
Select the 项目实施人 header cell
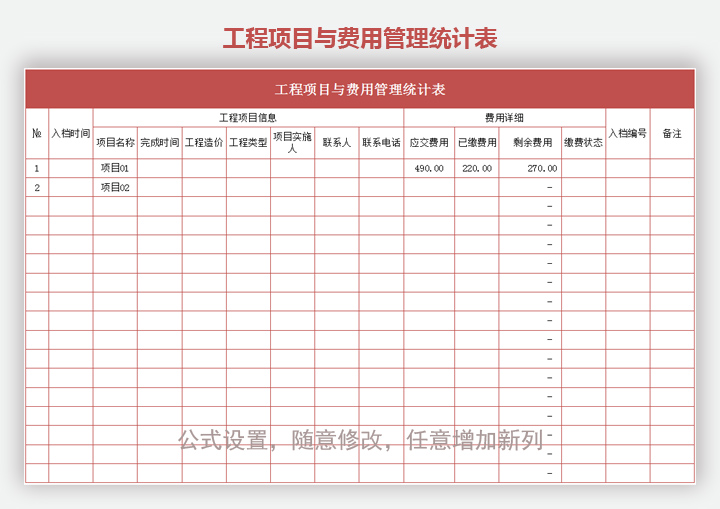click(x=292, y=143)
